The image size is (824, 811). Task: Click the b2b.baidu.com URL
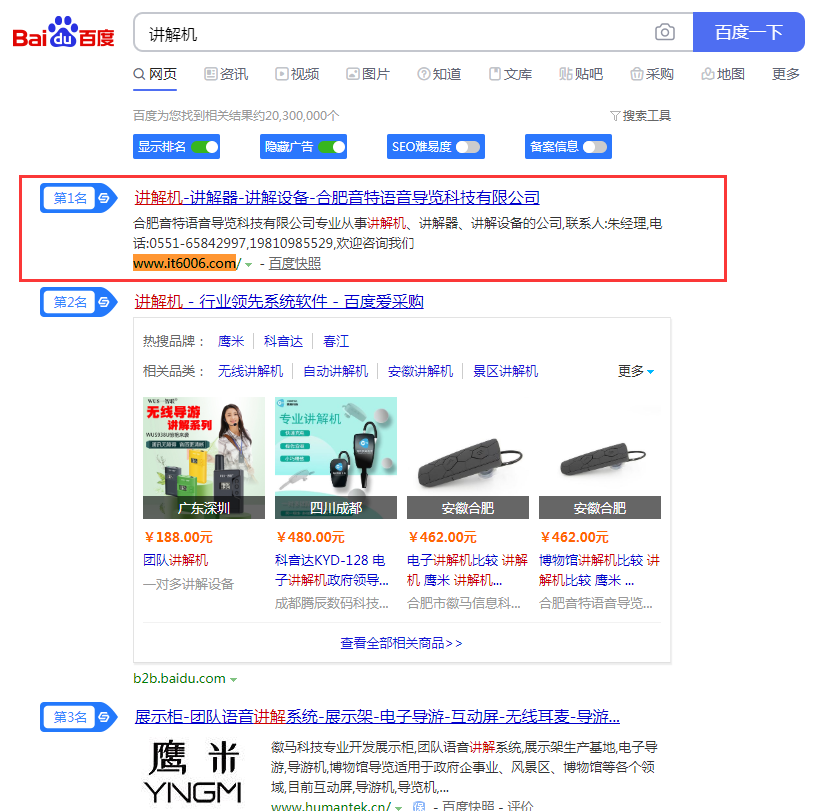(179, 679)
